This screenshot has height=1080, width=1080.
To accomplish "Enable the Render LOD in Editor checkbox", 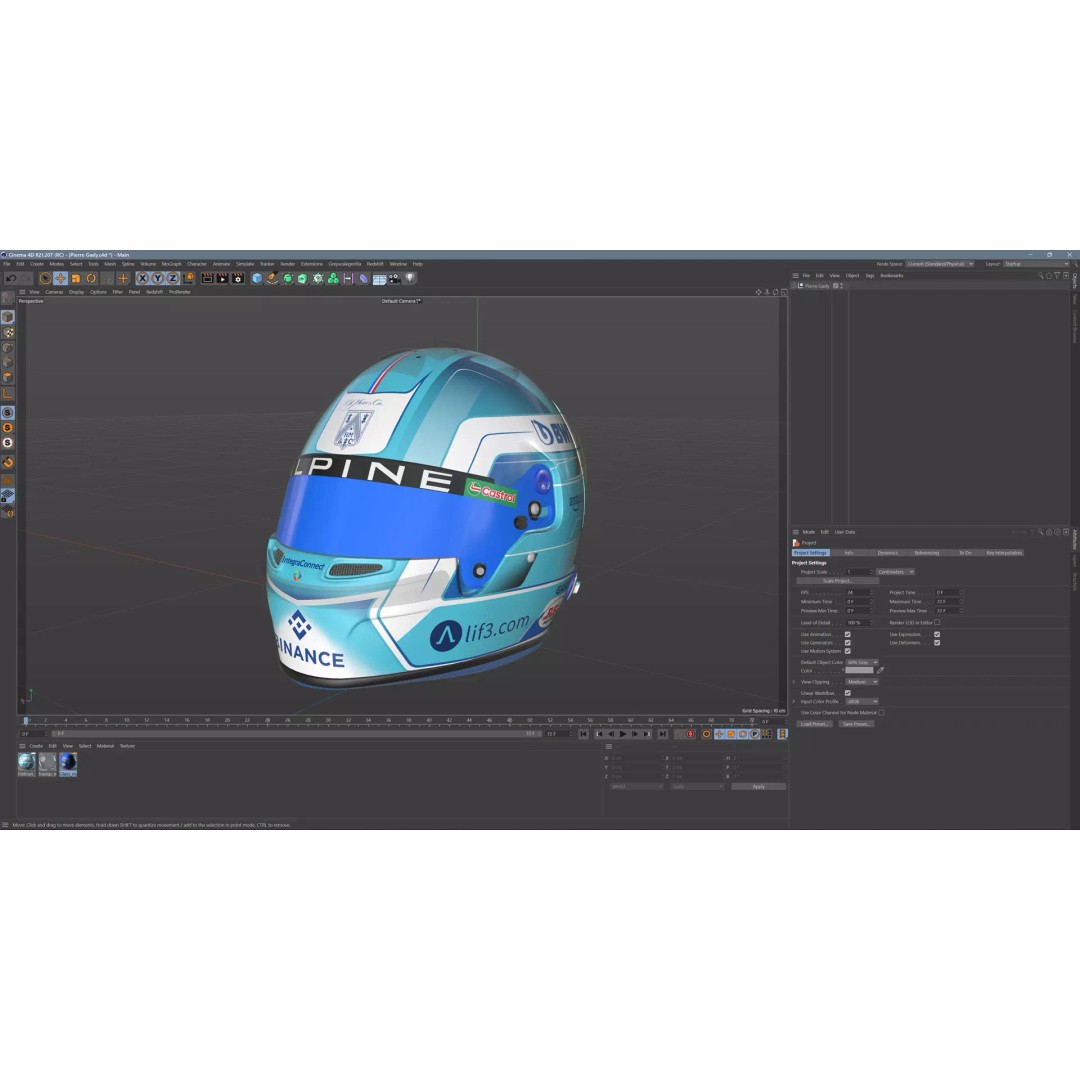I will [936, 623].
